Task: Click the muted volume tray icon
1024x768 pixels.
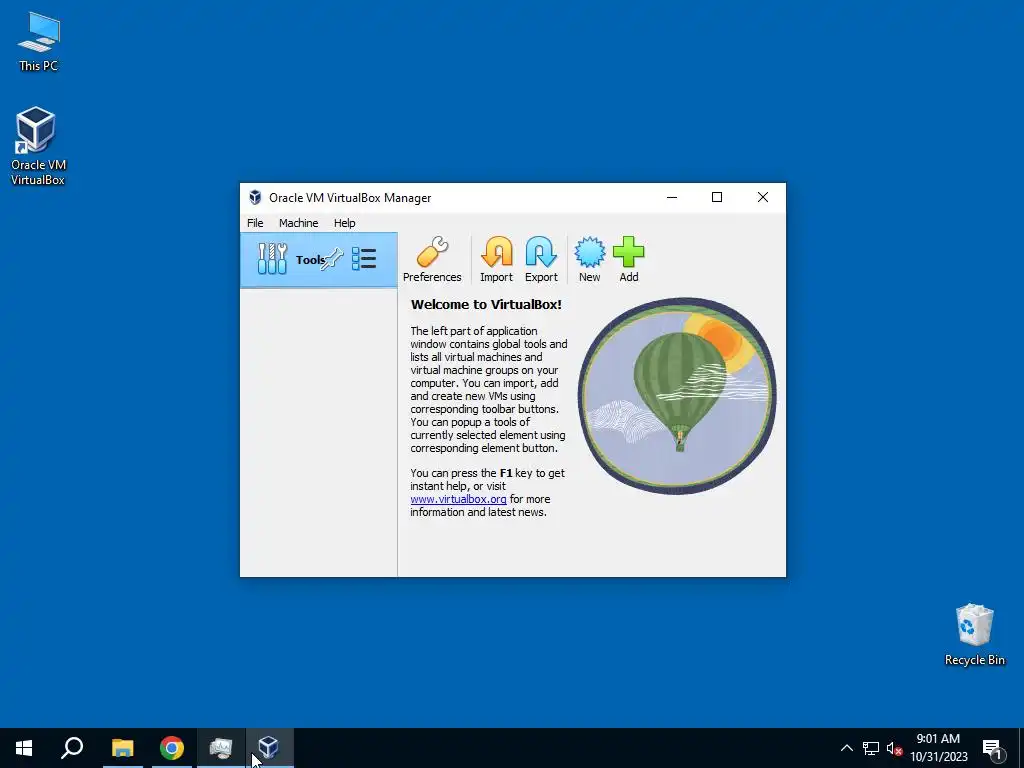Action: tap(894, 748)
